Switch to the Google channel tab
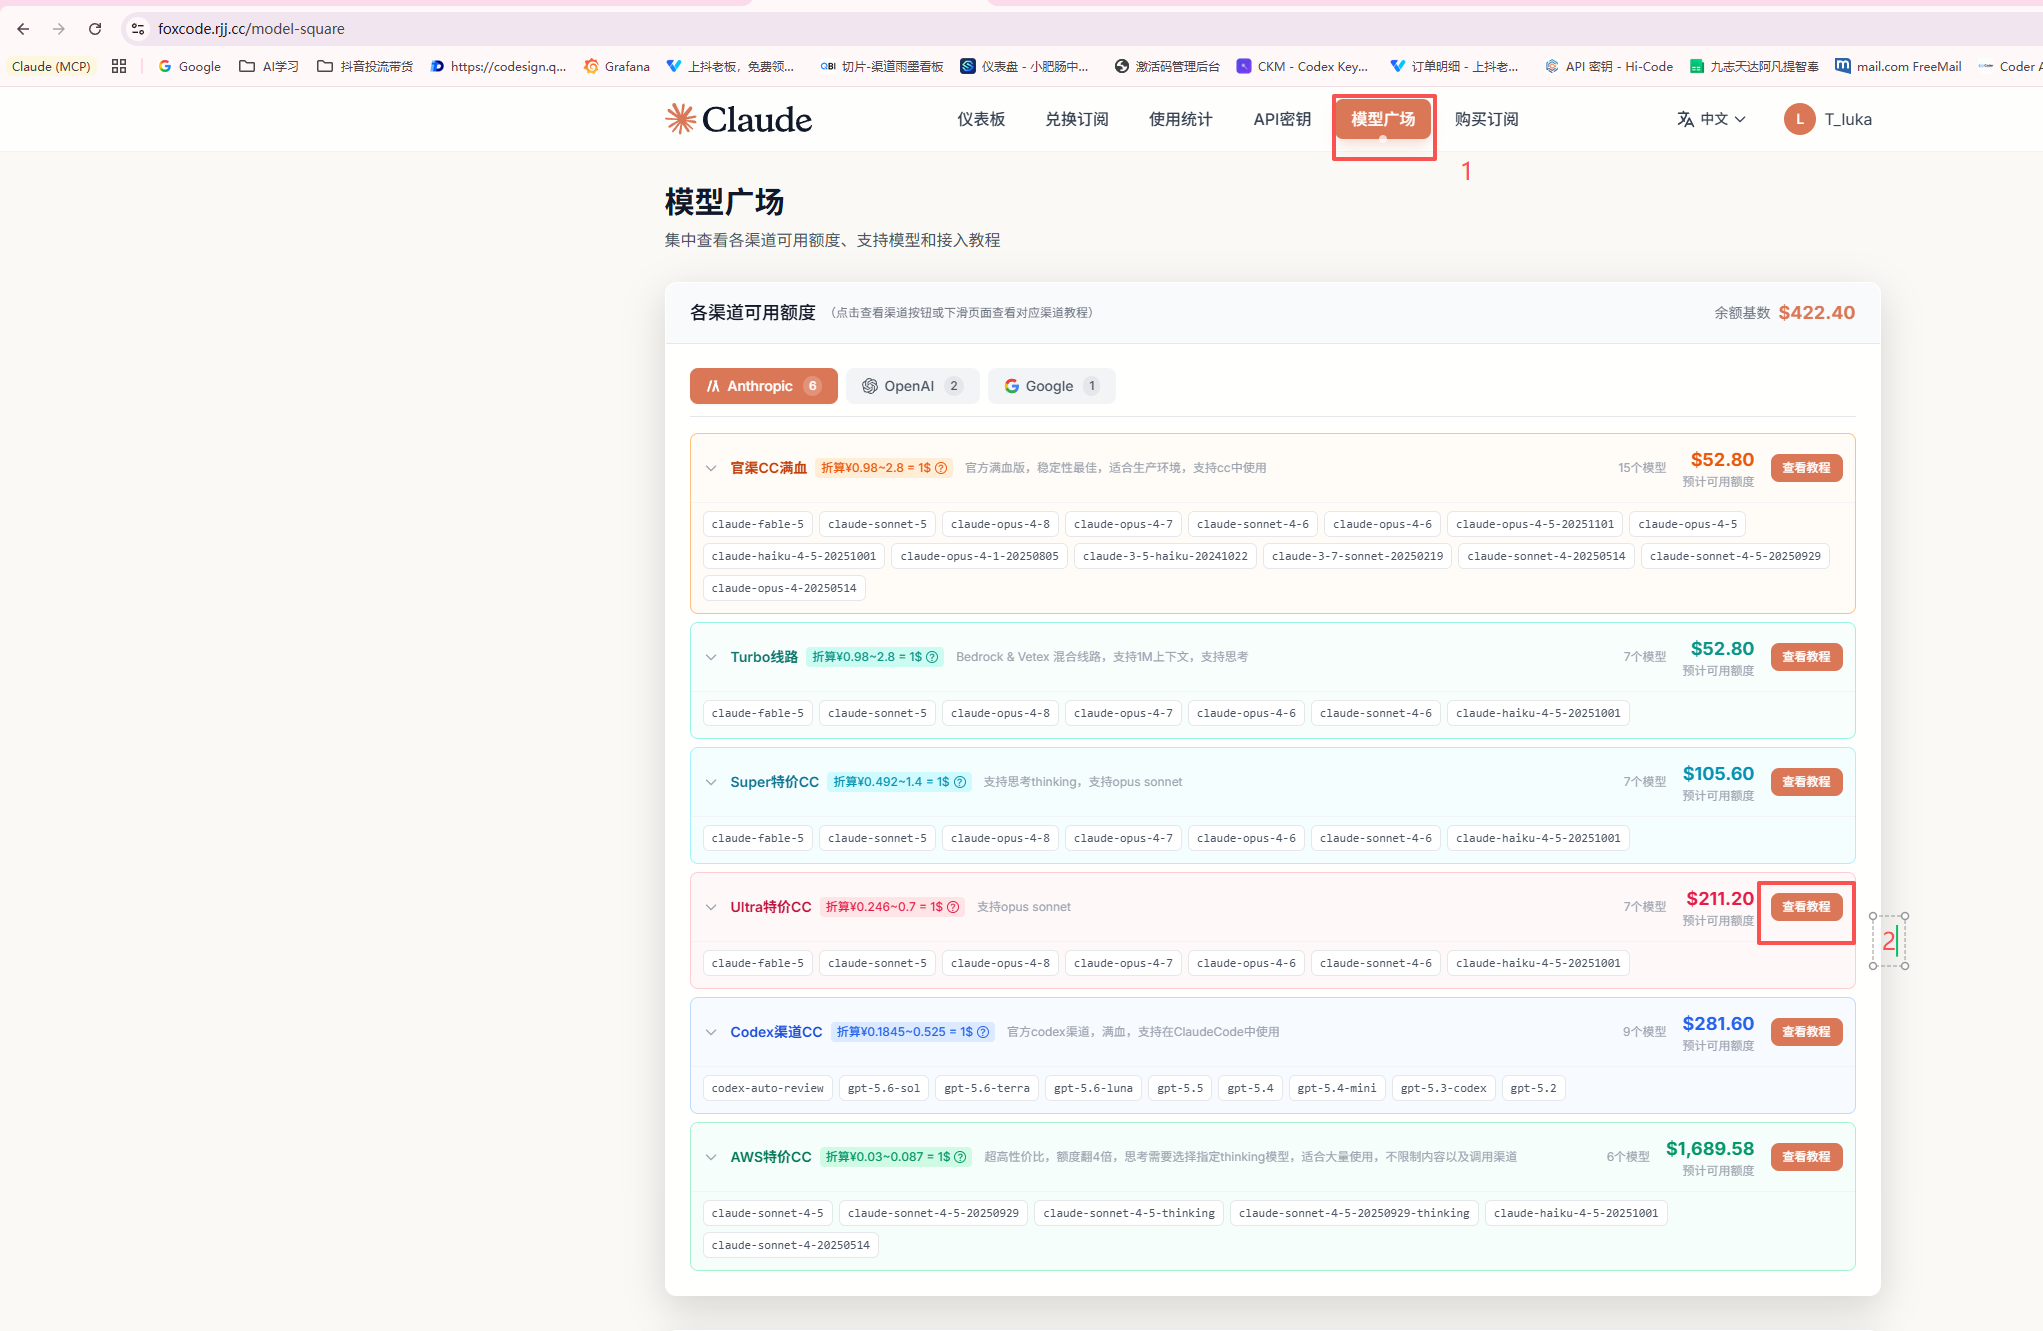Image resolution: width=2043 pixels, height=1331 pixels. 1051,386
